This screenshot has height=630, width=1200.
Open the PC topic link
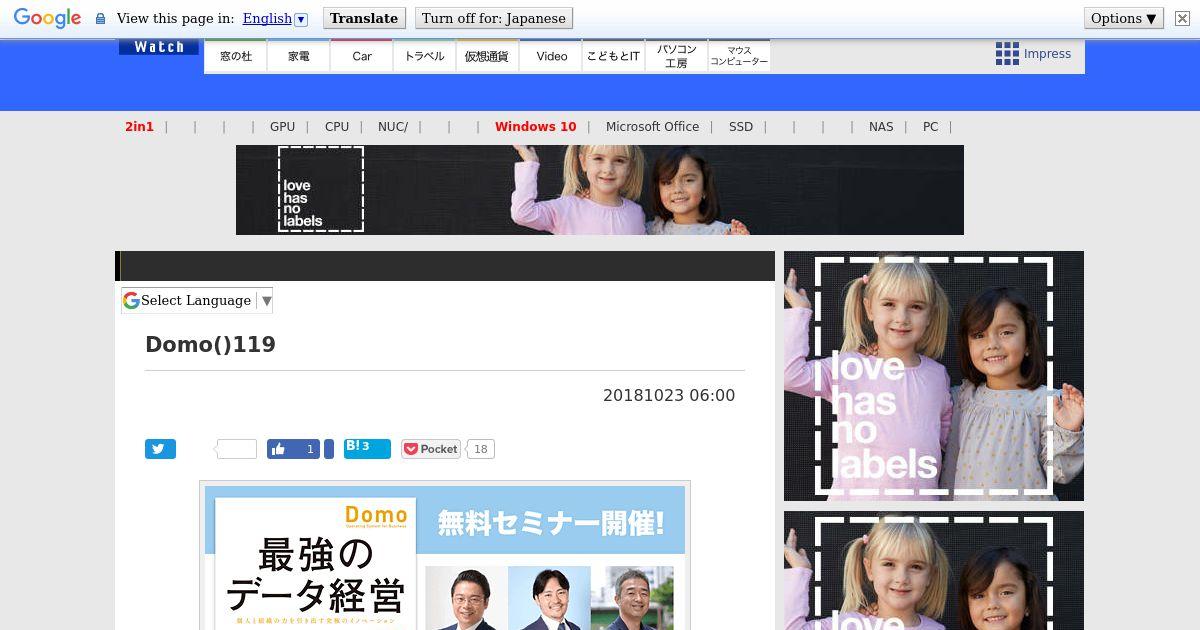pos(930,127)
